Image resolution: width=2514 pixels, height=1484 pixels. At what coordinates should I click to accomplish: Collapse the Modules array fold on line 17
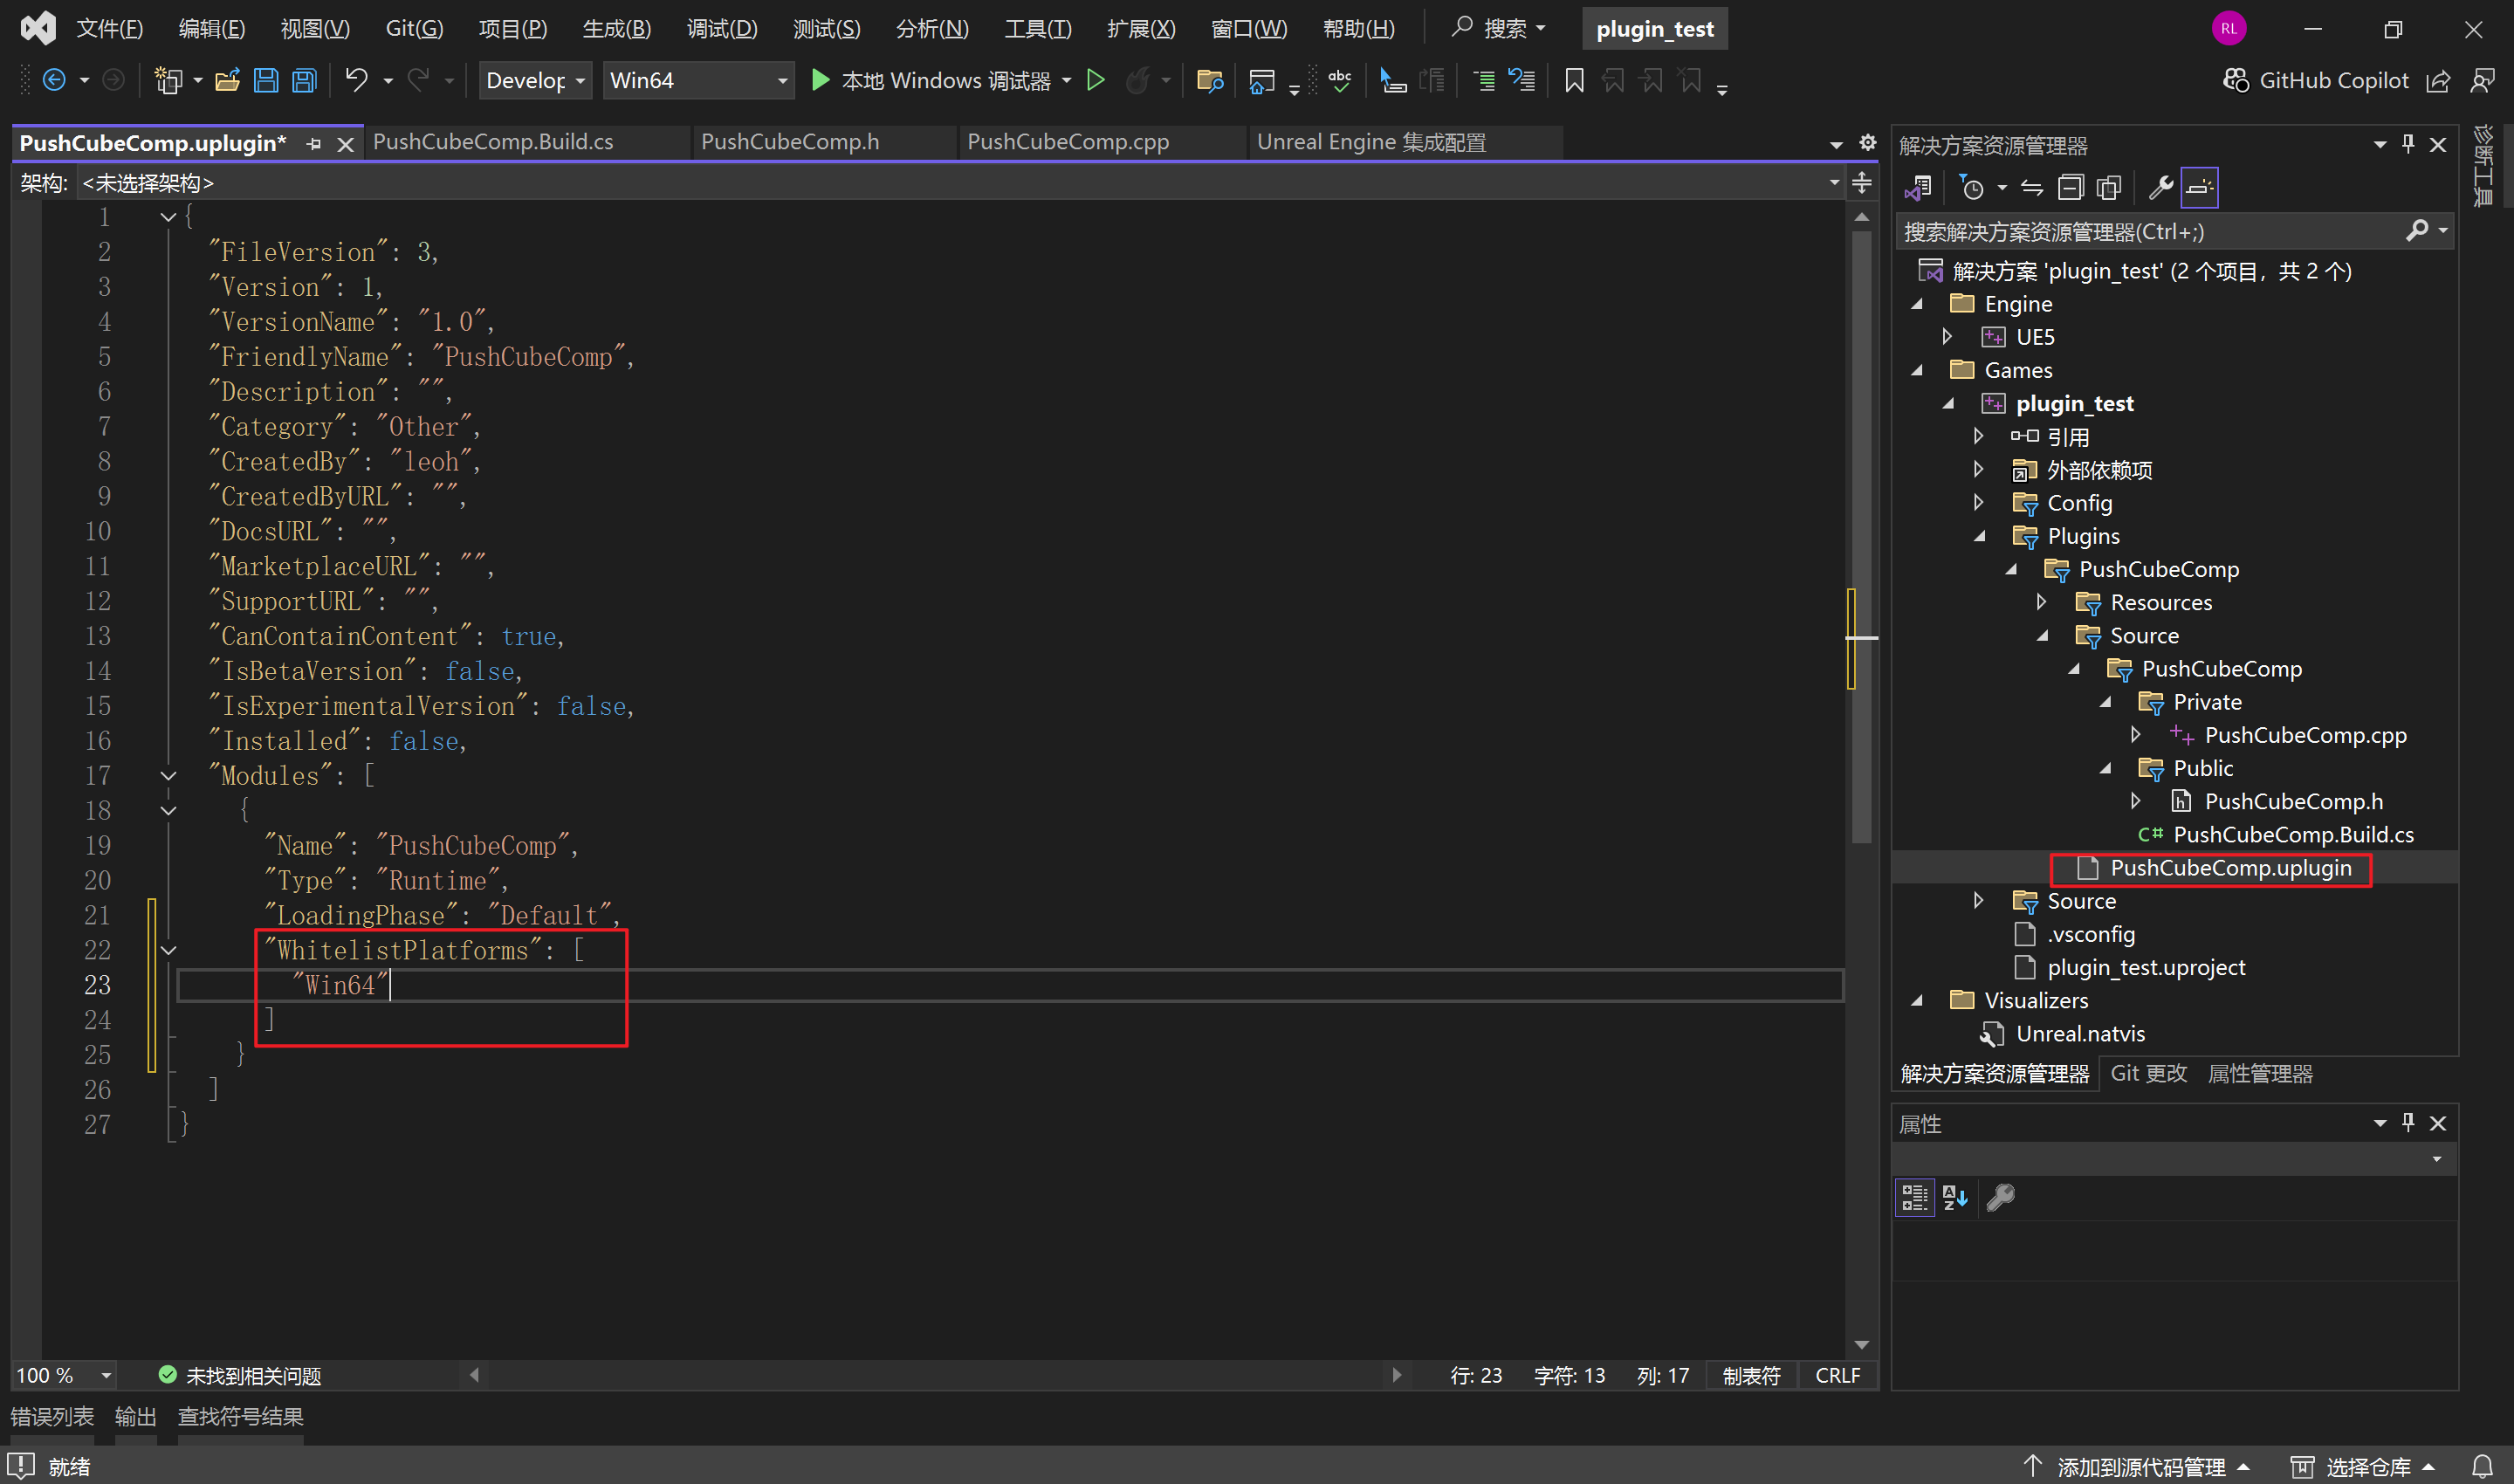[168, 776]
